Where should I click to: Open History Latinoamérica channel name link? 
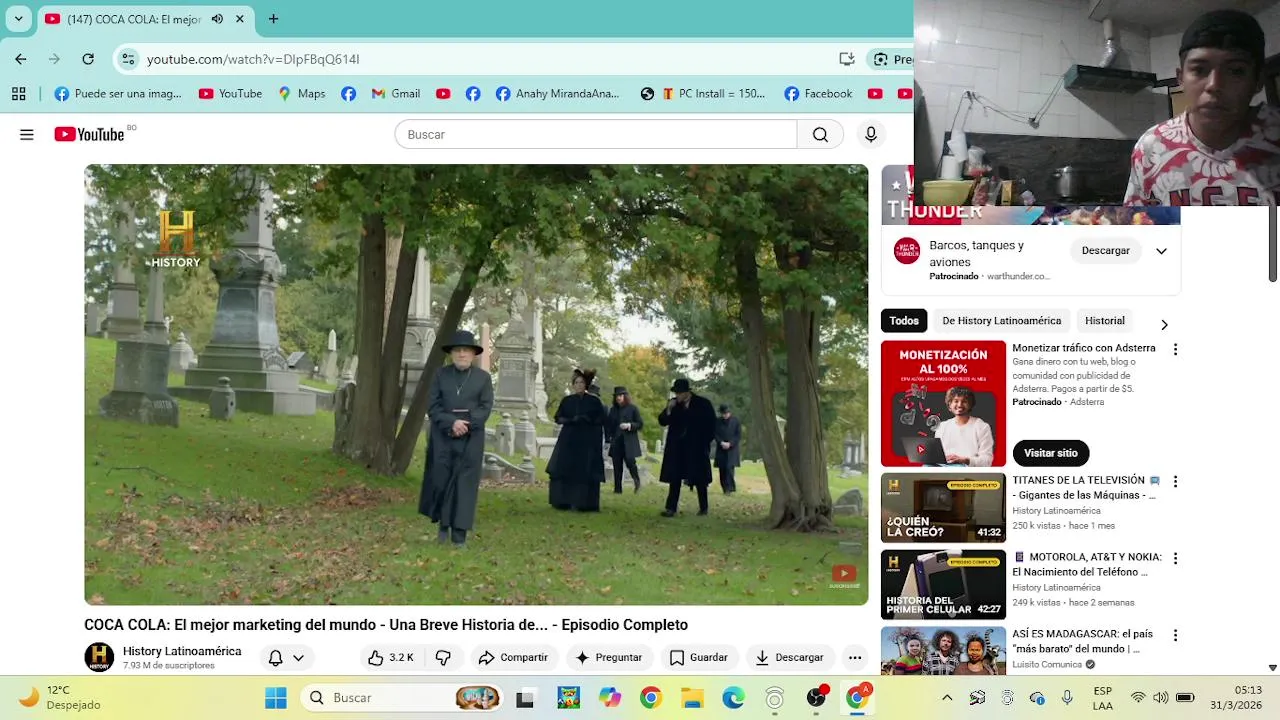click(182, 651)
